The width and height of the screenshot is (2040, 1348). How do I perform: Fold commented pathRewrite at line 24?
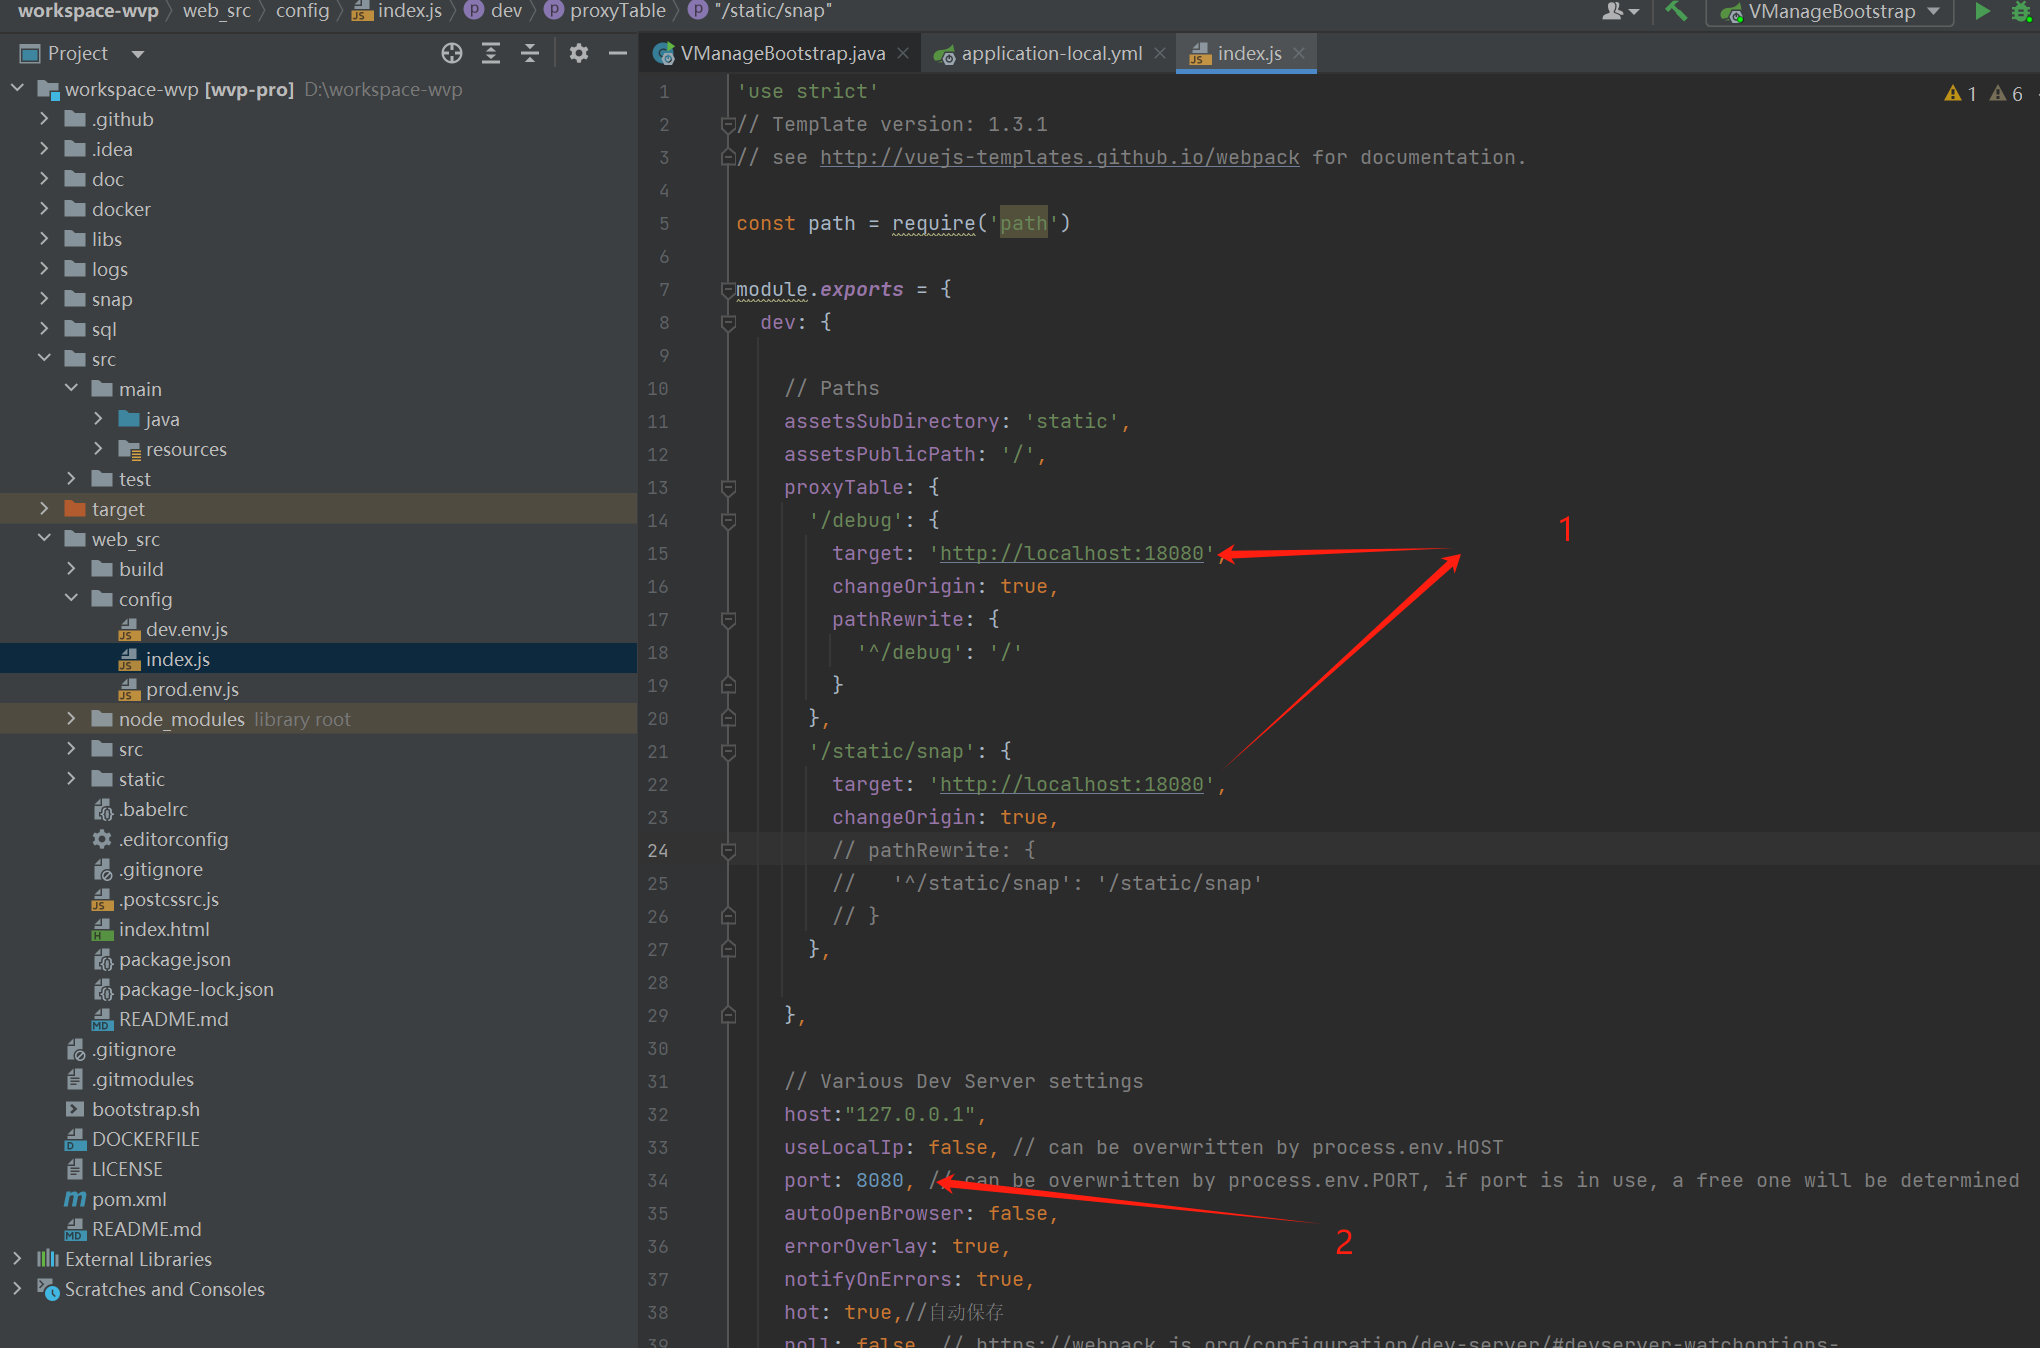[x=728, y=850]
